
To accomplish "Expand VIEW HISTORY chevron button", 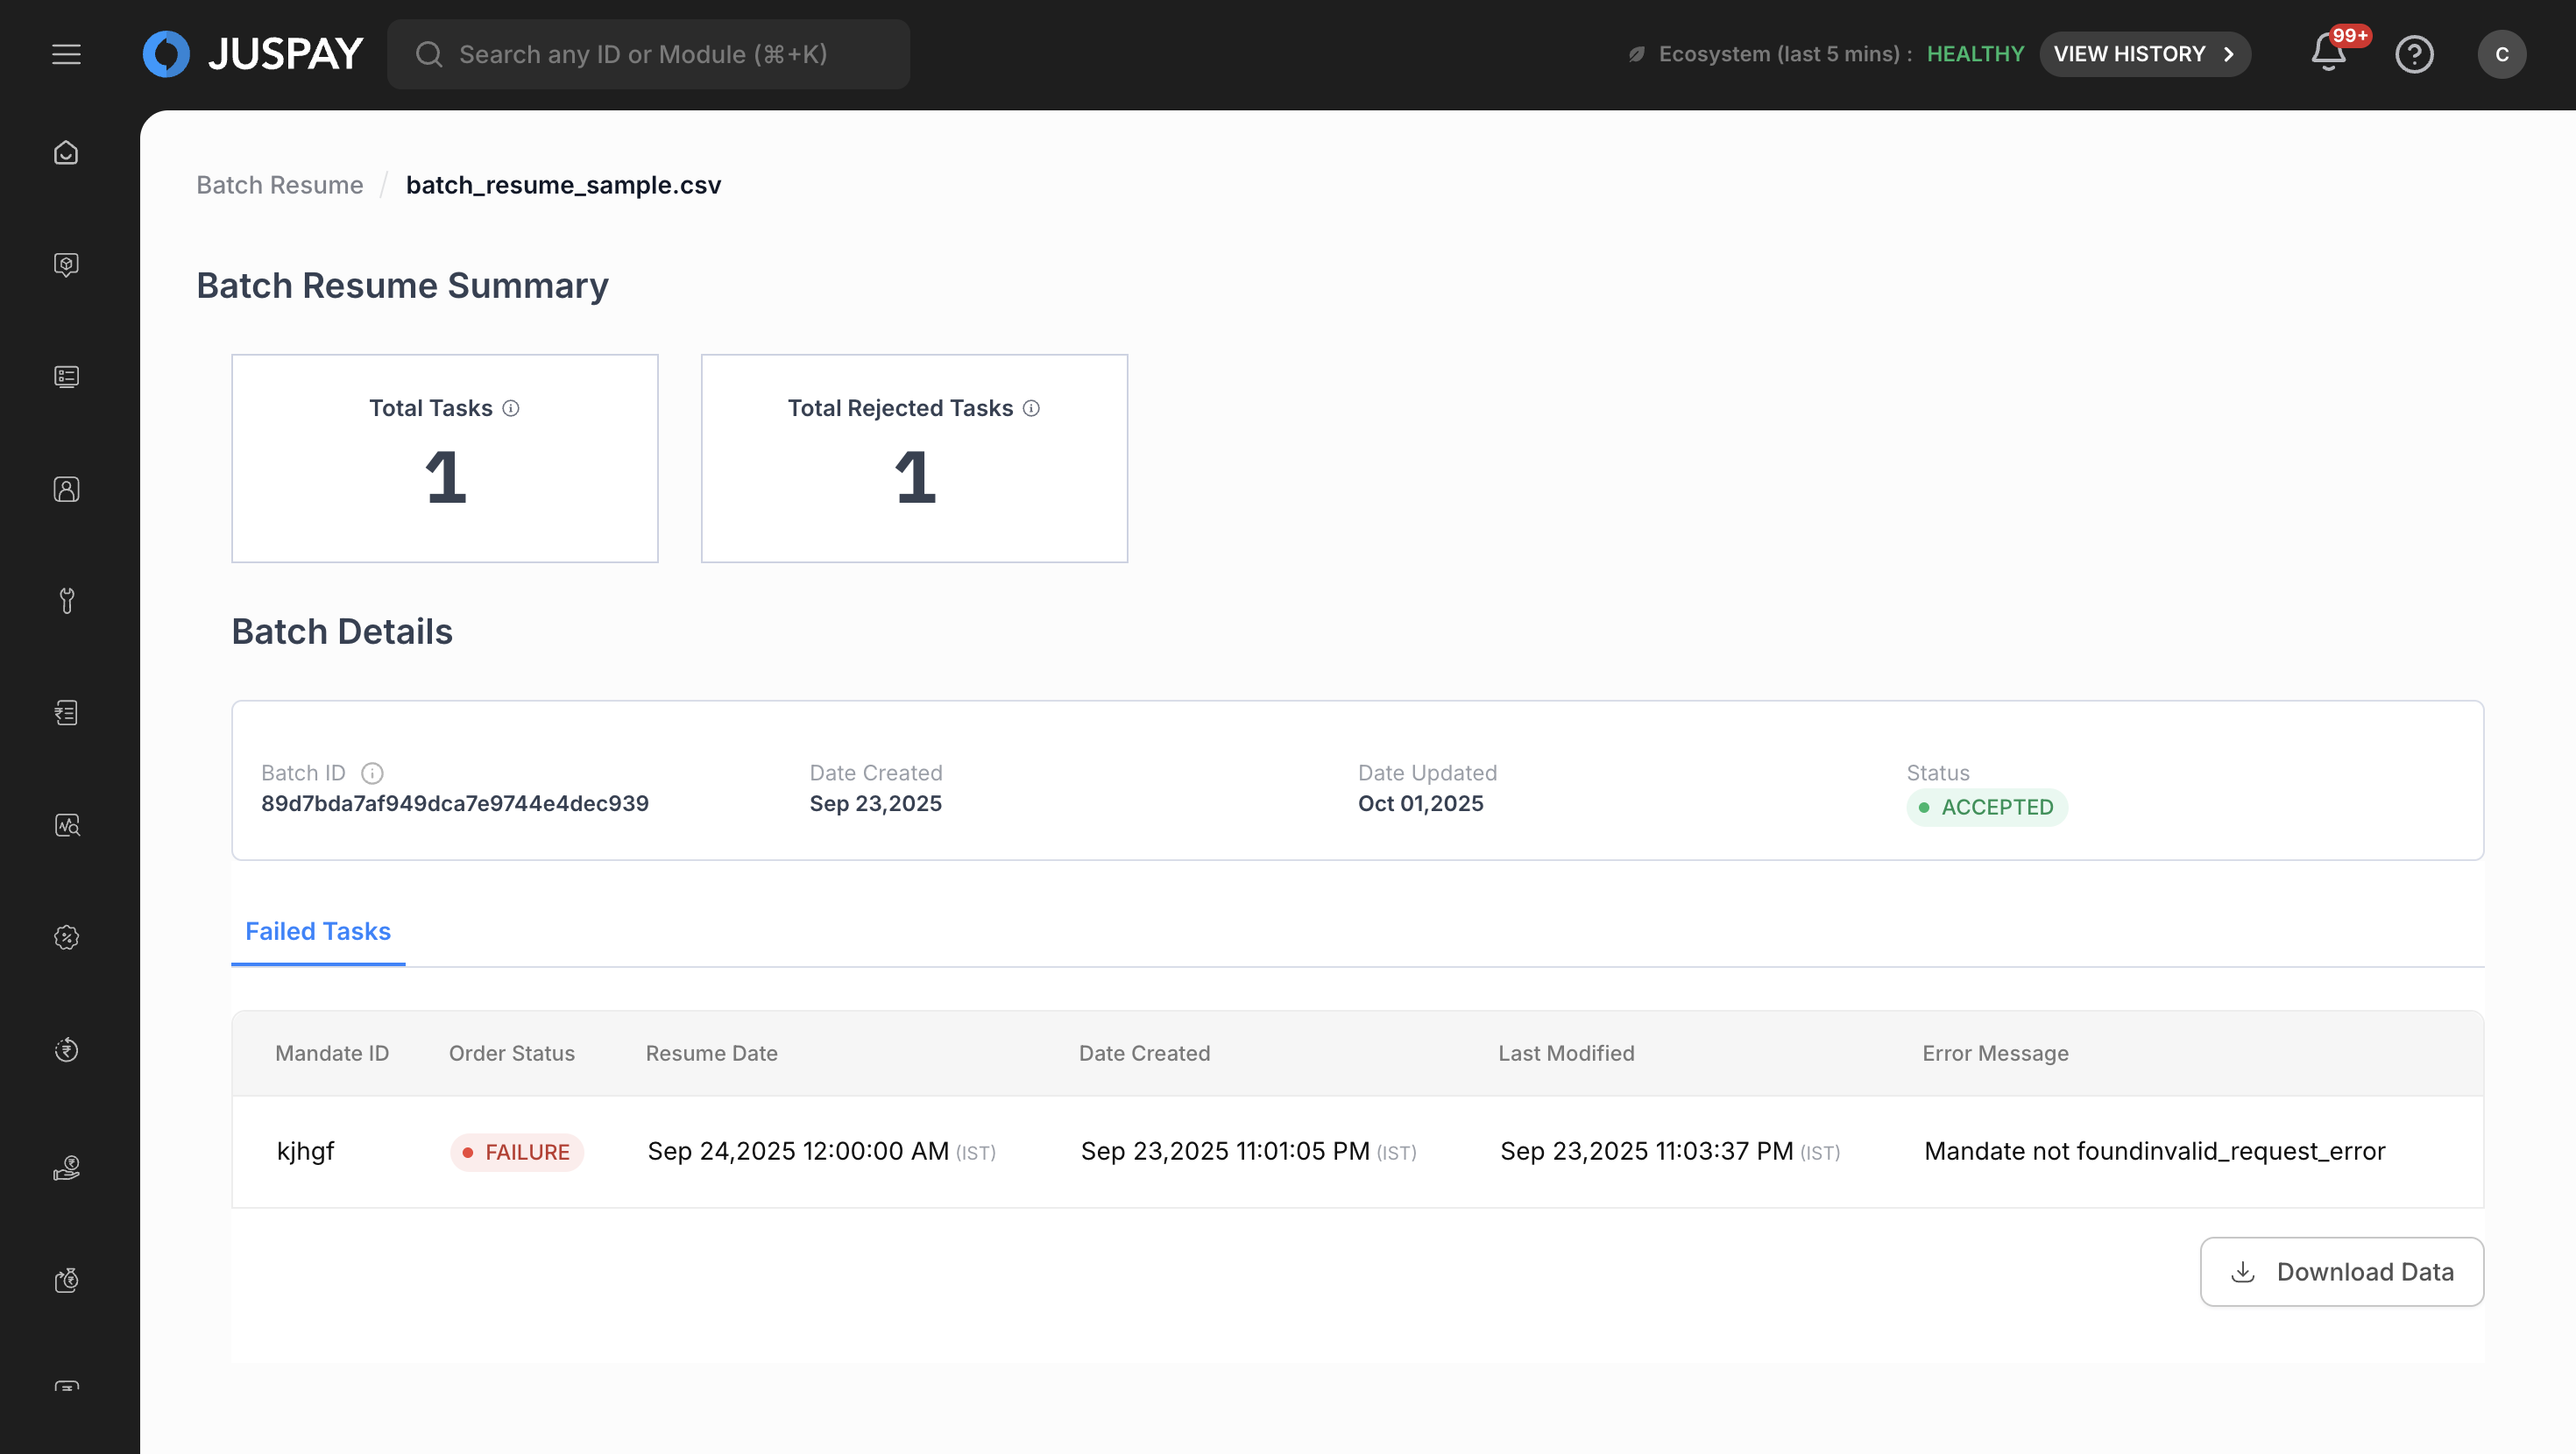I will (2145, 54).
